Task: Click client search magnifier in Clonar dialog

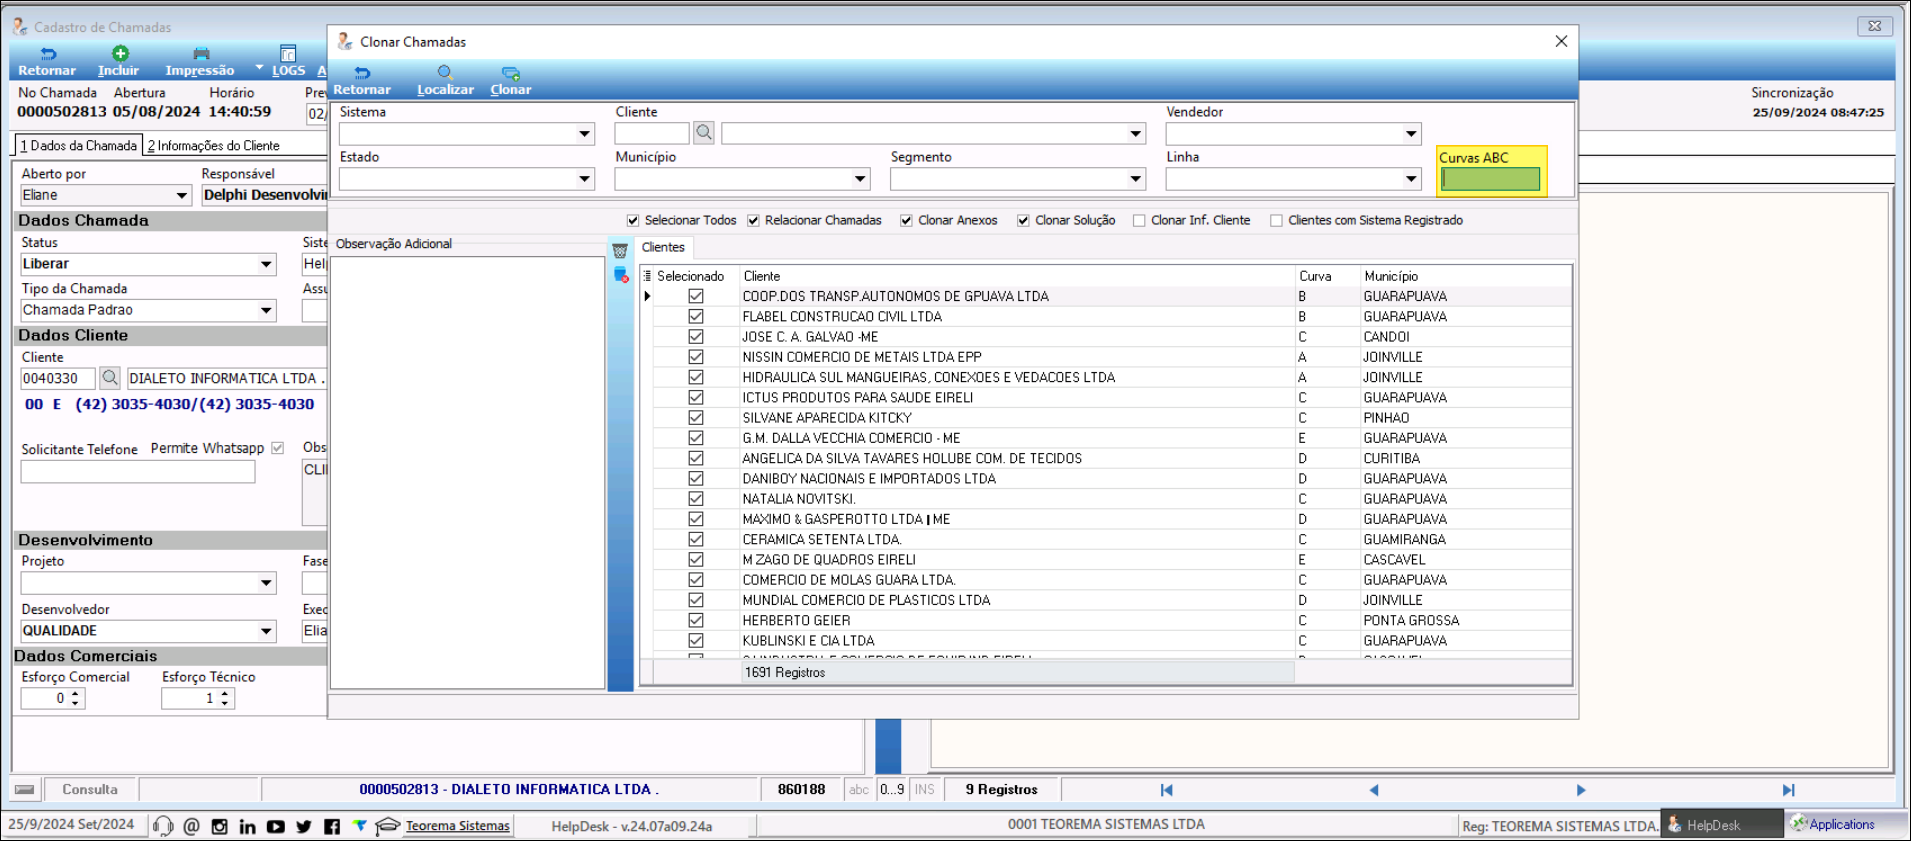Action: click(x=704, y=133)
